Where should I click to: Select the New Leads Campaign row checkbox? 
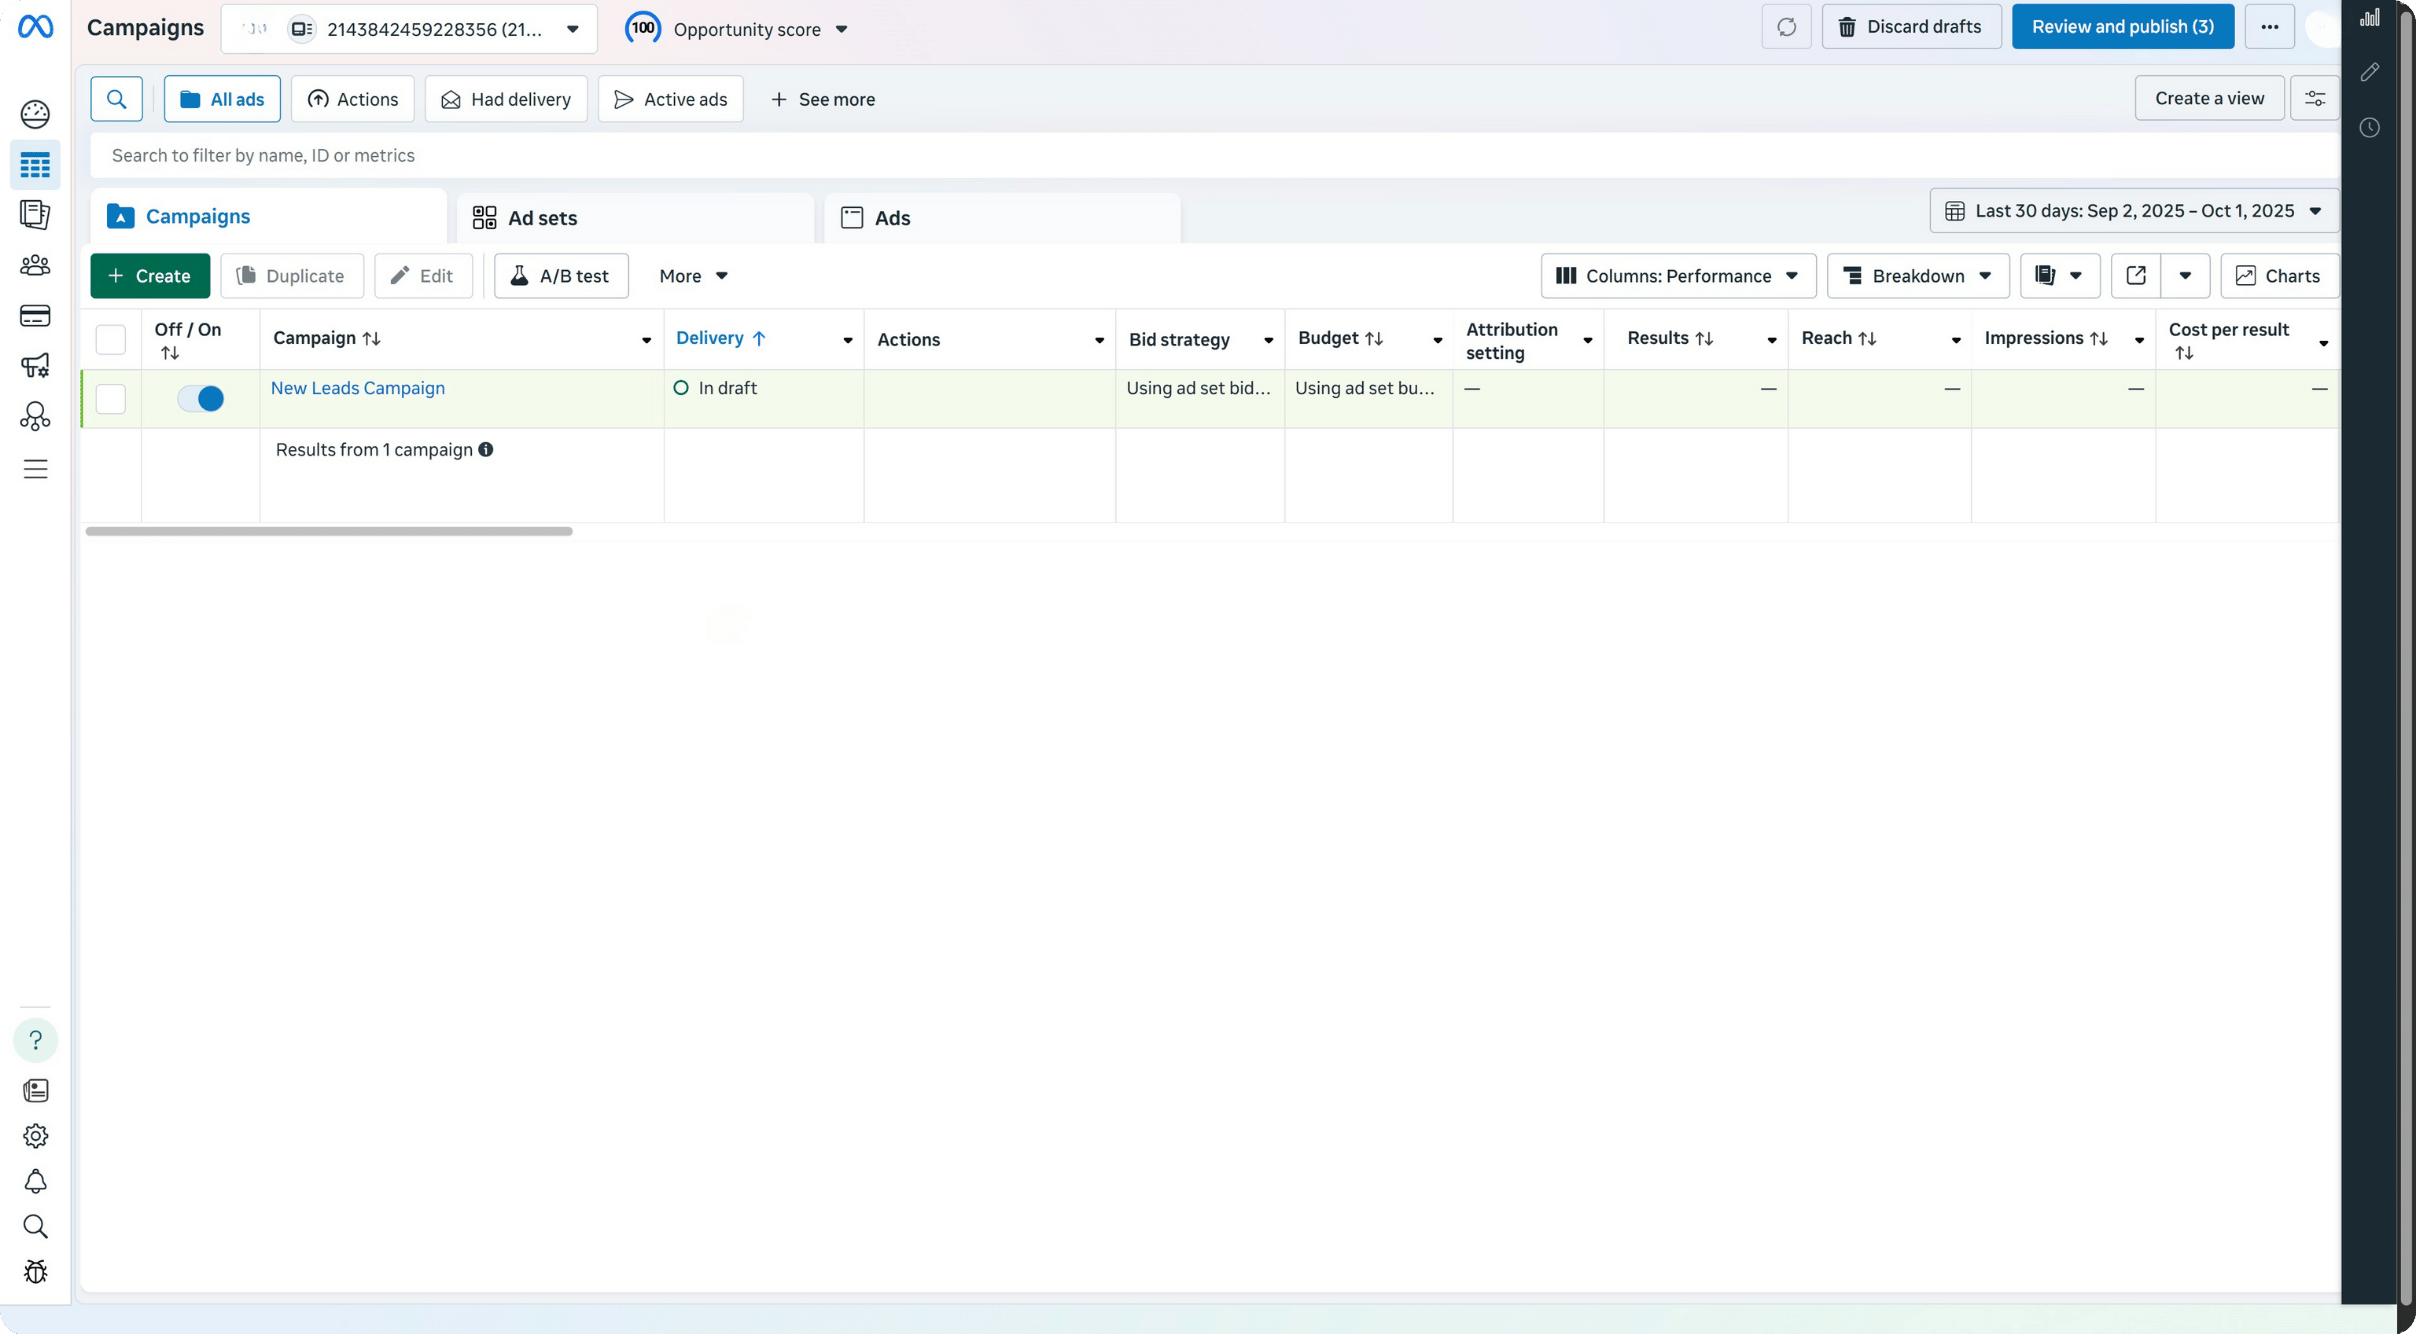click(110, 398)
